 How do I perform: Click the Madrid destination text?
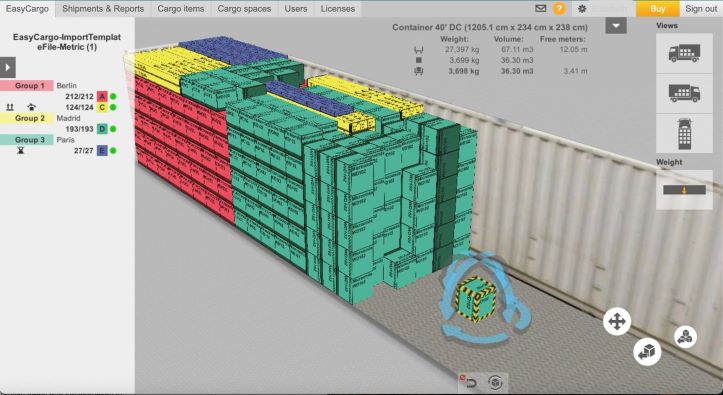(68, 118)
